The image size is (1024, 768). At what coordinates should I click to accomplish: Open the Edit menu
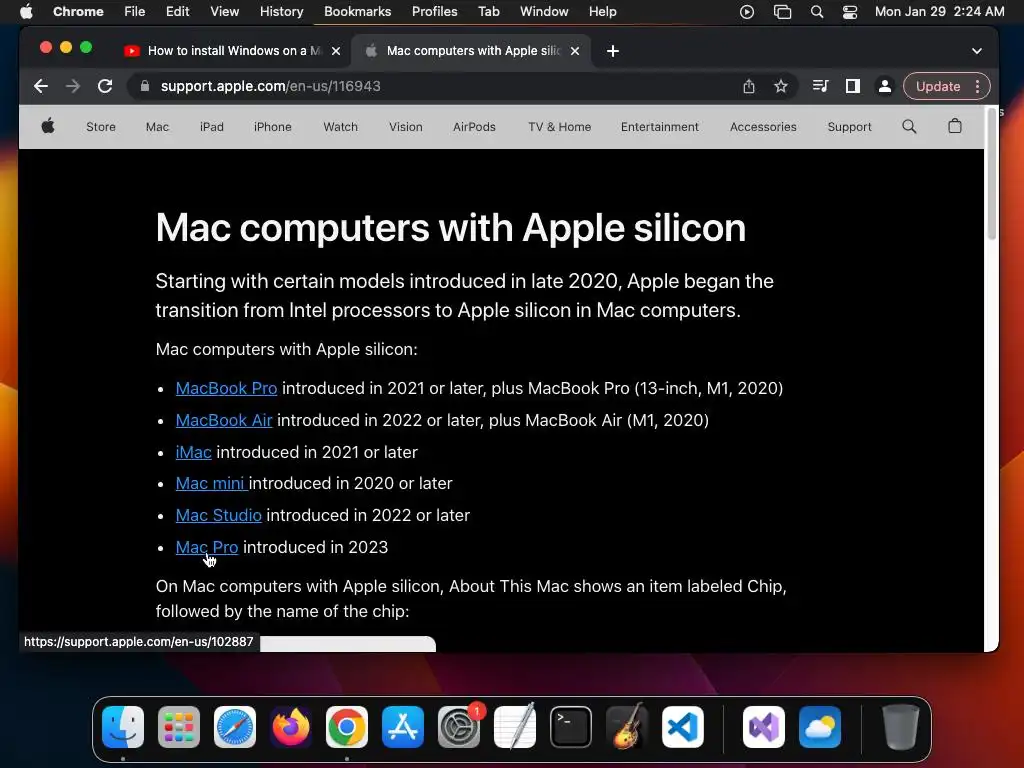point(177,12)
